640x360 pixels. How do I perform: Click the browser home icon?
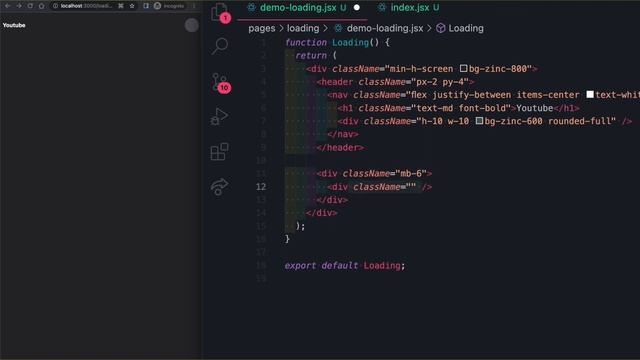[x=42, y=6]
